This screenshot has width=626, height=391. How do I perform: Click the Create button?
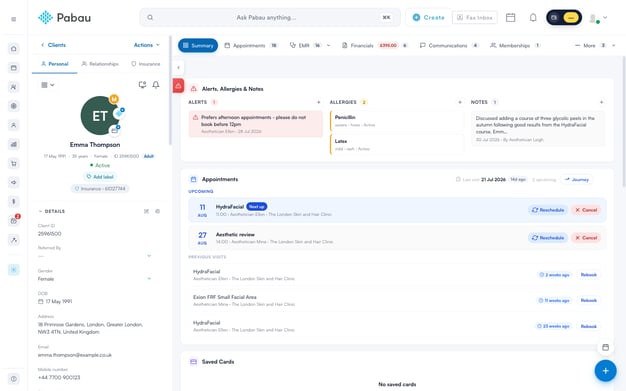pyautogui.click(x=428, y=18)
